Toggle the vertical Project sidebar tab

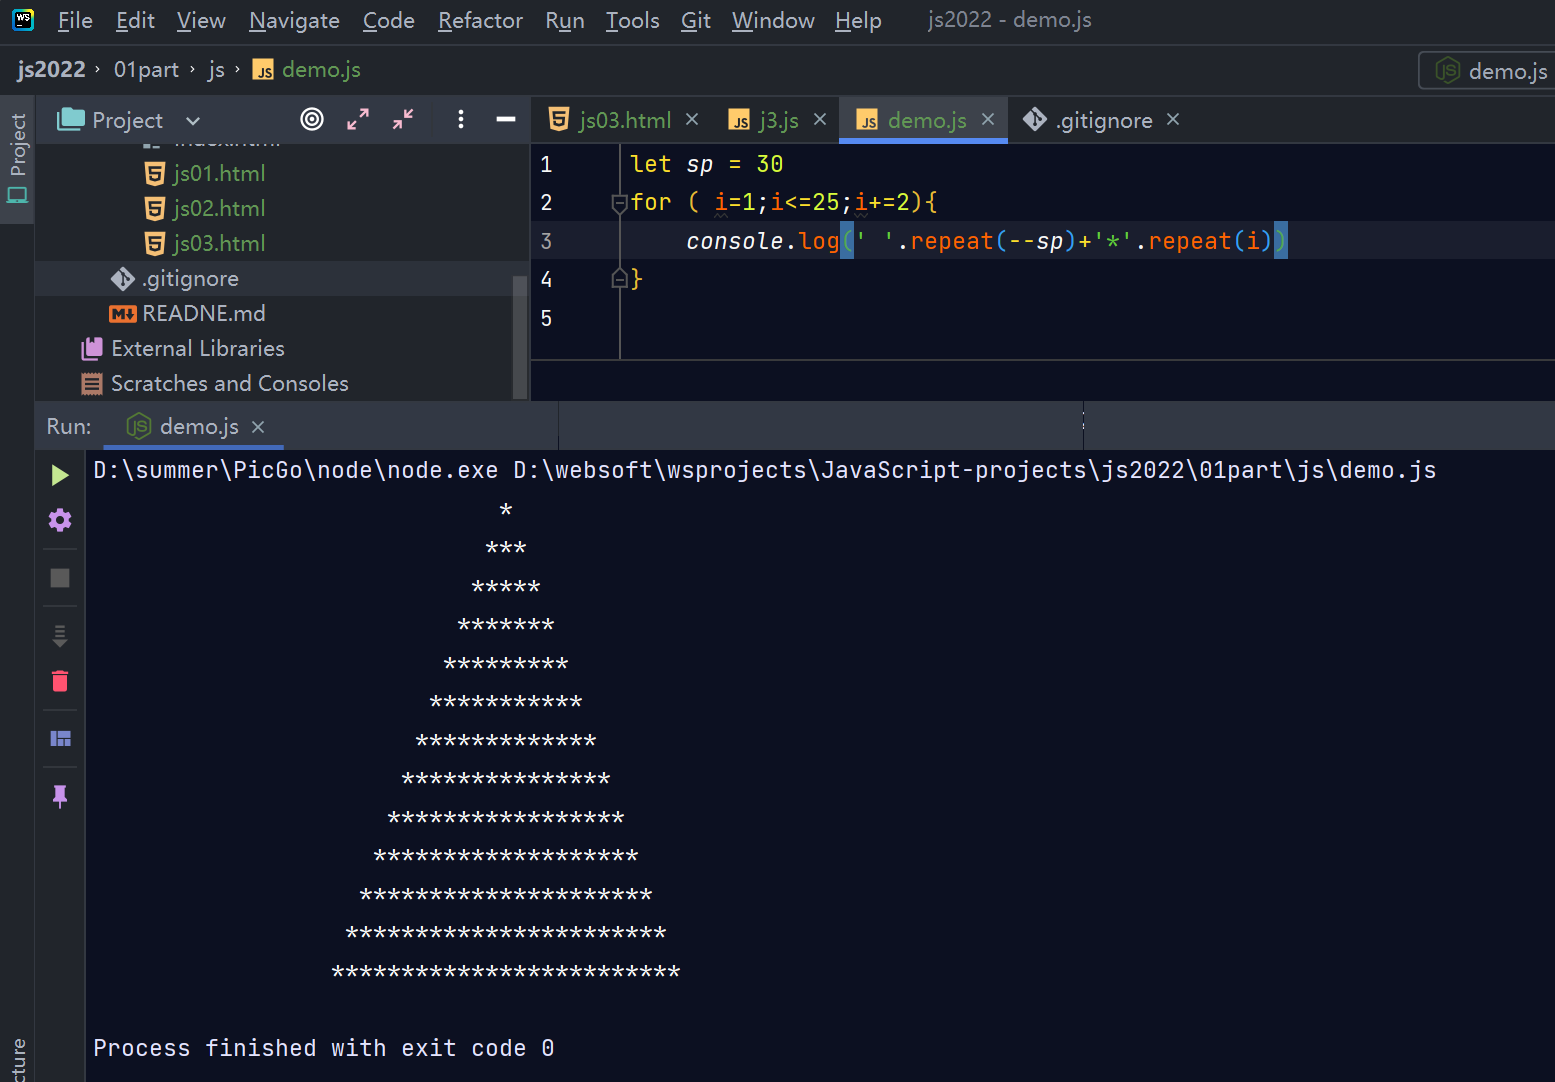click(17, 159)
